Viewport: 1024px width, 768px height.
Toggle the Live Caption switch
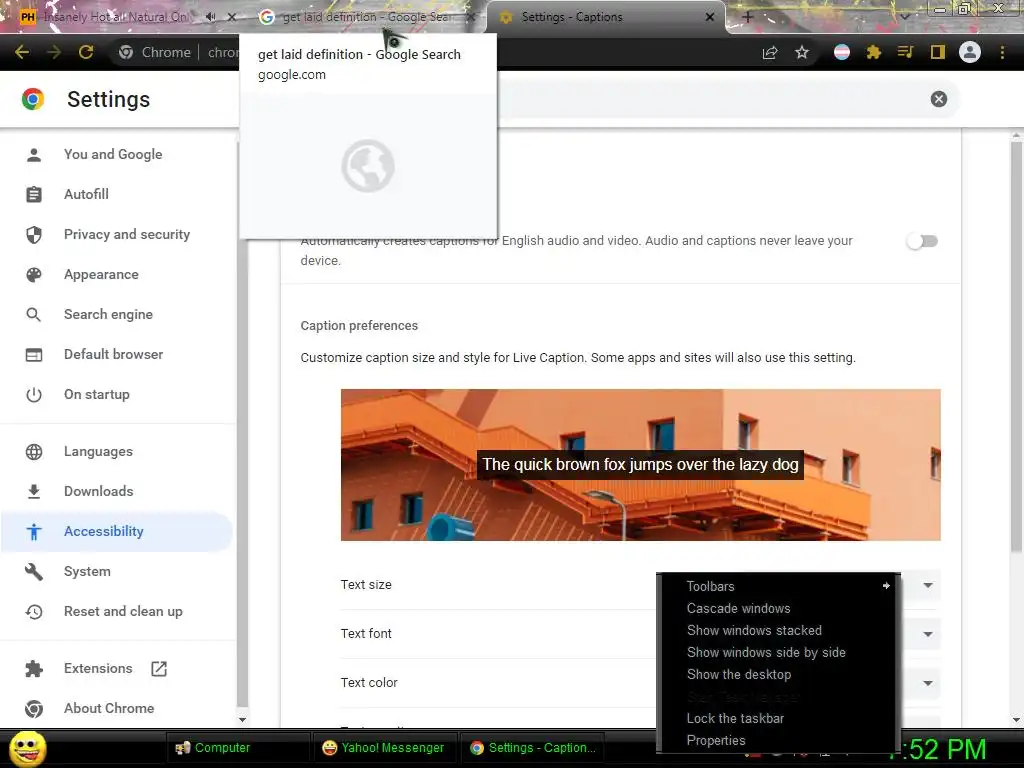click(x=922, y=242)
